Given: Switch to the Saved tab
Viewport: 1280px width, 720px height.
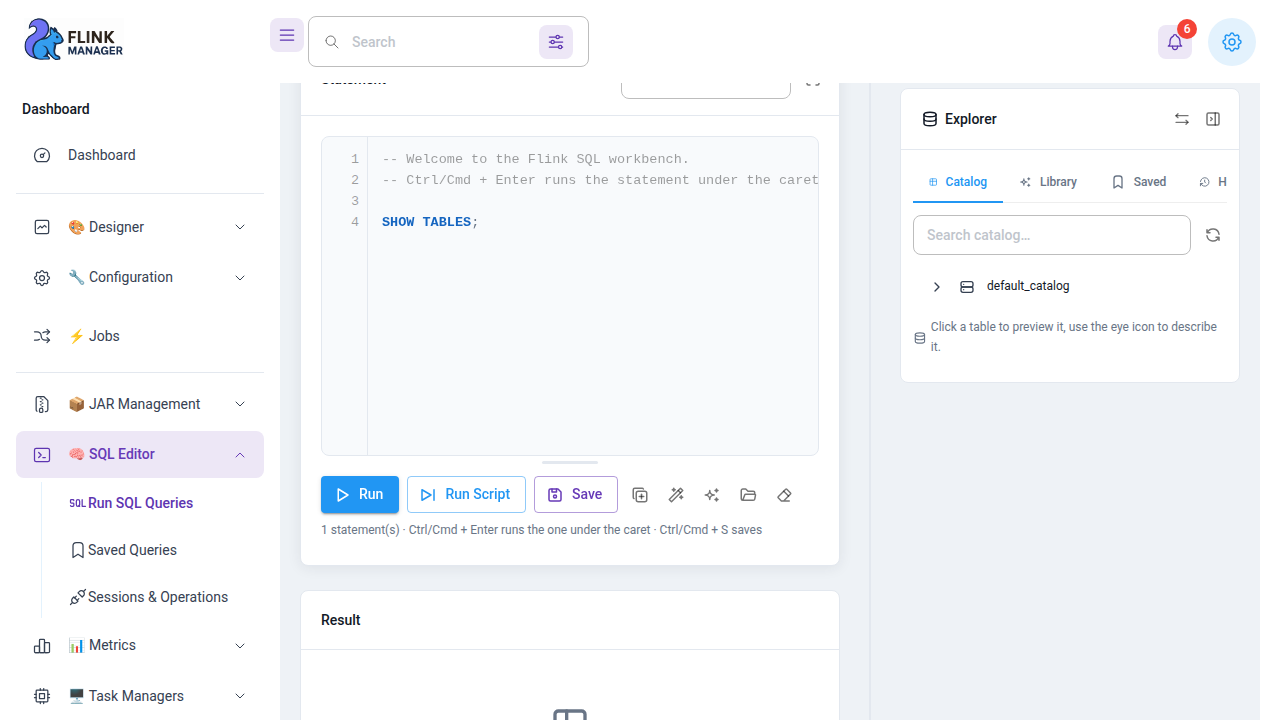Looking at the screenshot, I should 1139,182.
